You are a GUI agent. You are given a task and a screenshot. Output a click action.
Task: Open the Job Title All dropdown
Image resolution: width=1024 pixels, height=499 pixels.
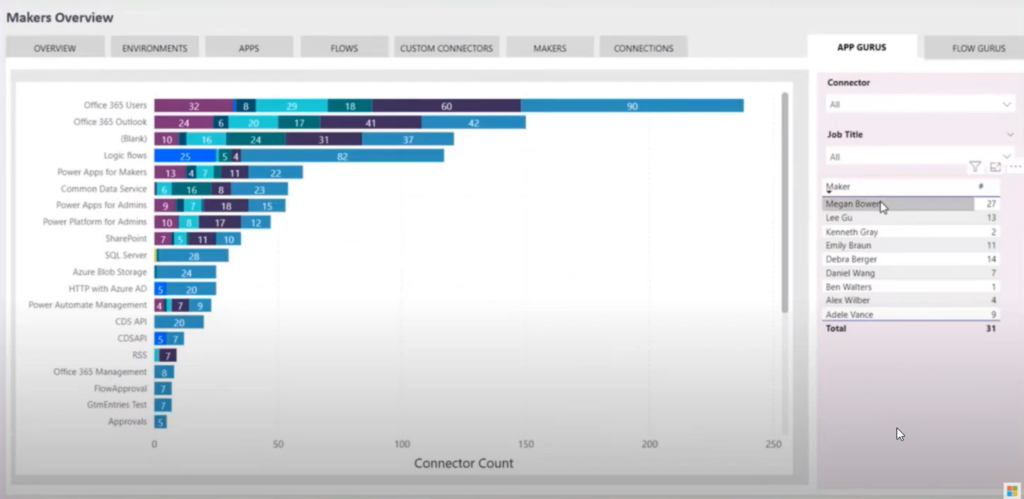point(920,157)
